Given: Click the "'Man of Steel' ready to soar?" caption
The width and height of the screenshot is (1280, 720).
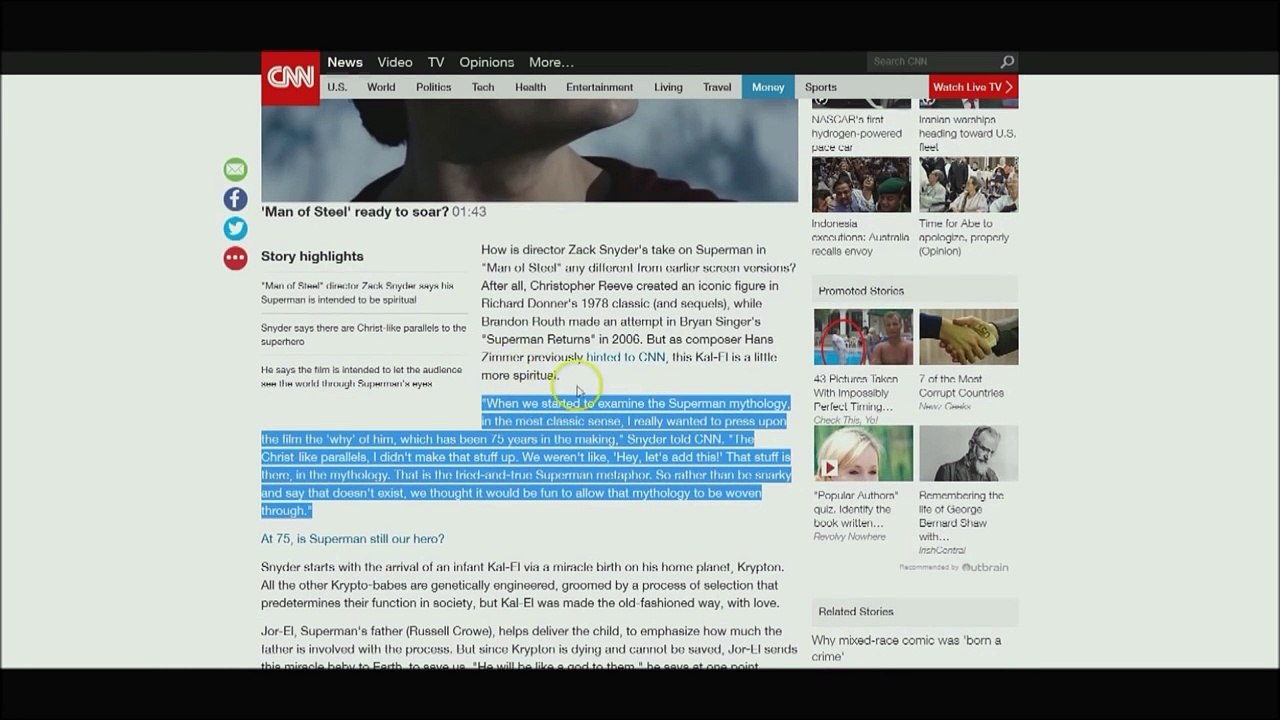Looking at the screenshot, I should (355, 212).
